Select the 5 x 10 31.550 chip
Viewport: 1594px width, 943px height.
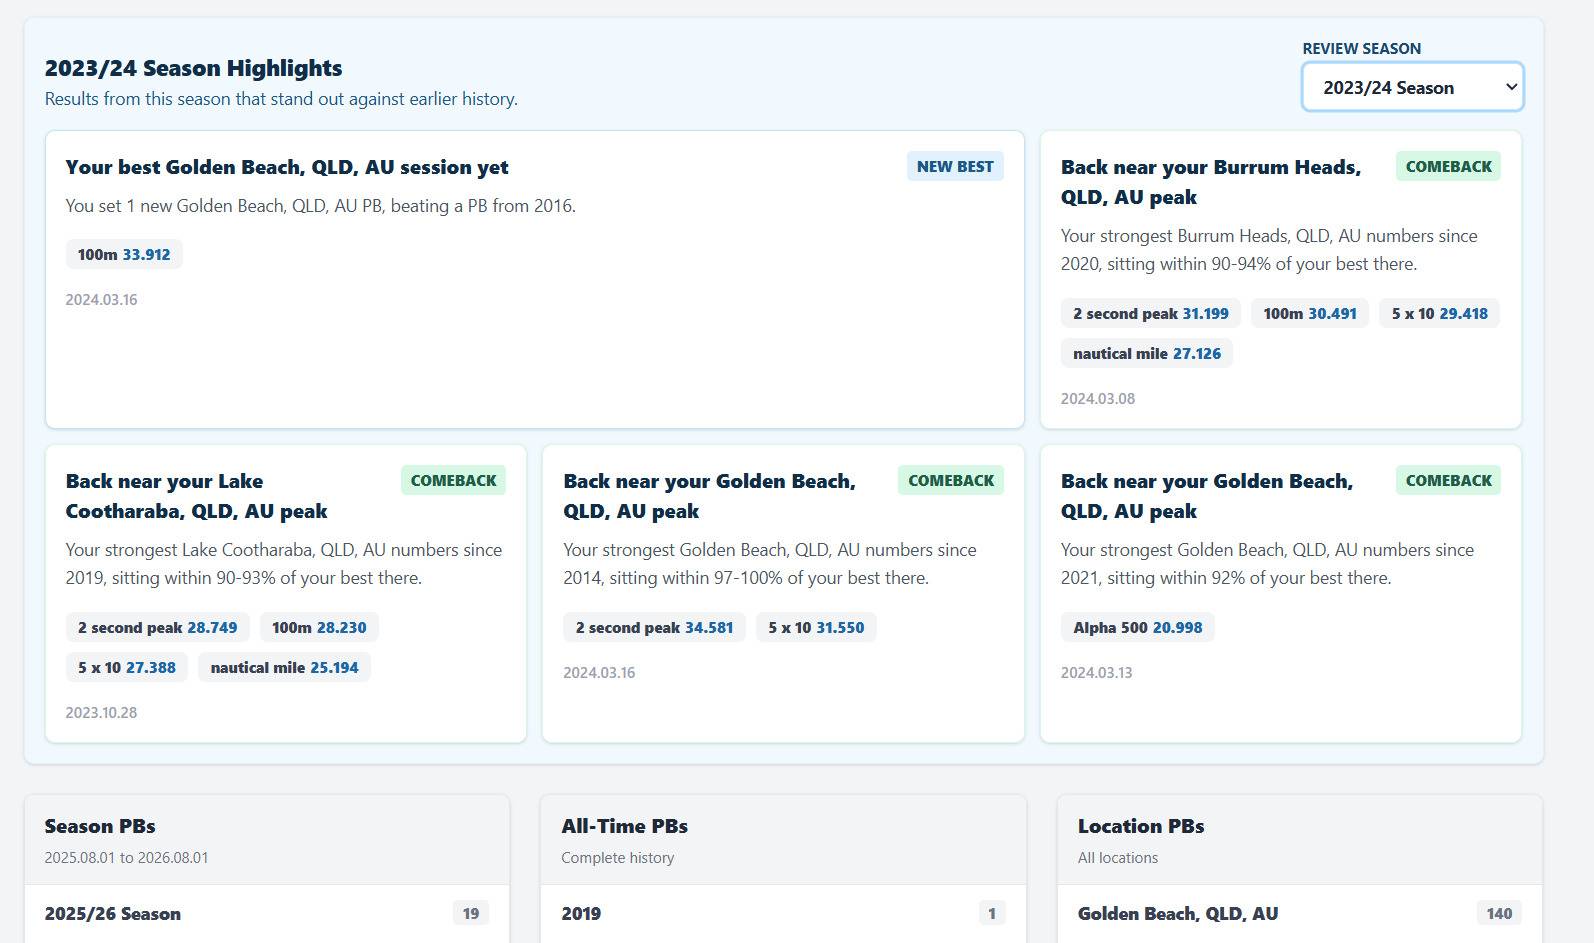816,627
